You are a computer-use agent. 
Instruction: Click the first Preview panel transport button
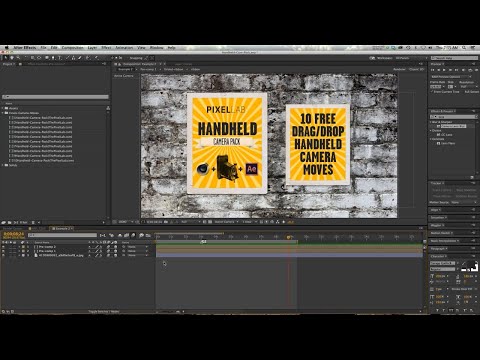point(433,70)
